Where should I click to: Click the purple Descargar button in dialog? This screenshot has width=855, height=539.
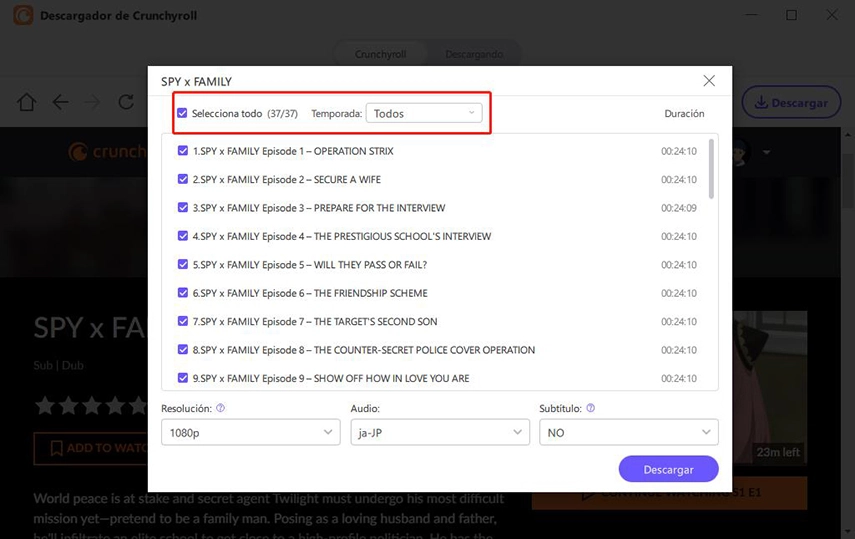coord(668,469)
